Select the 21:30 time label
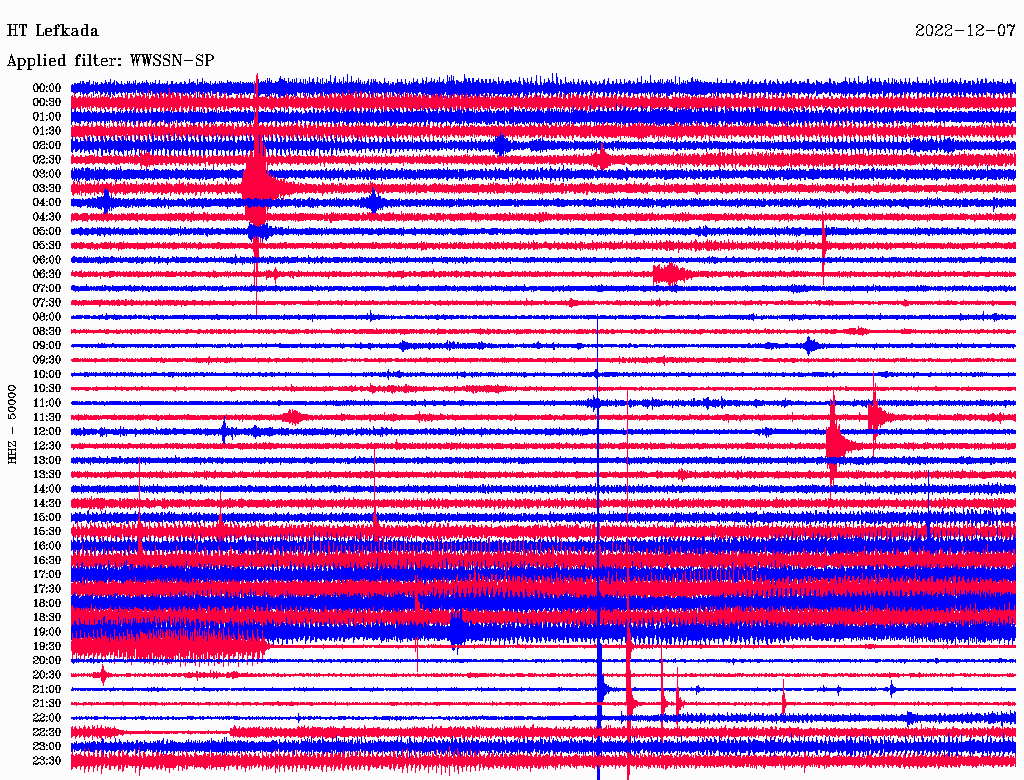This screenshot has height=780, width=1024. click(46, 704)
